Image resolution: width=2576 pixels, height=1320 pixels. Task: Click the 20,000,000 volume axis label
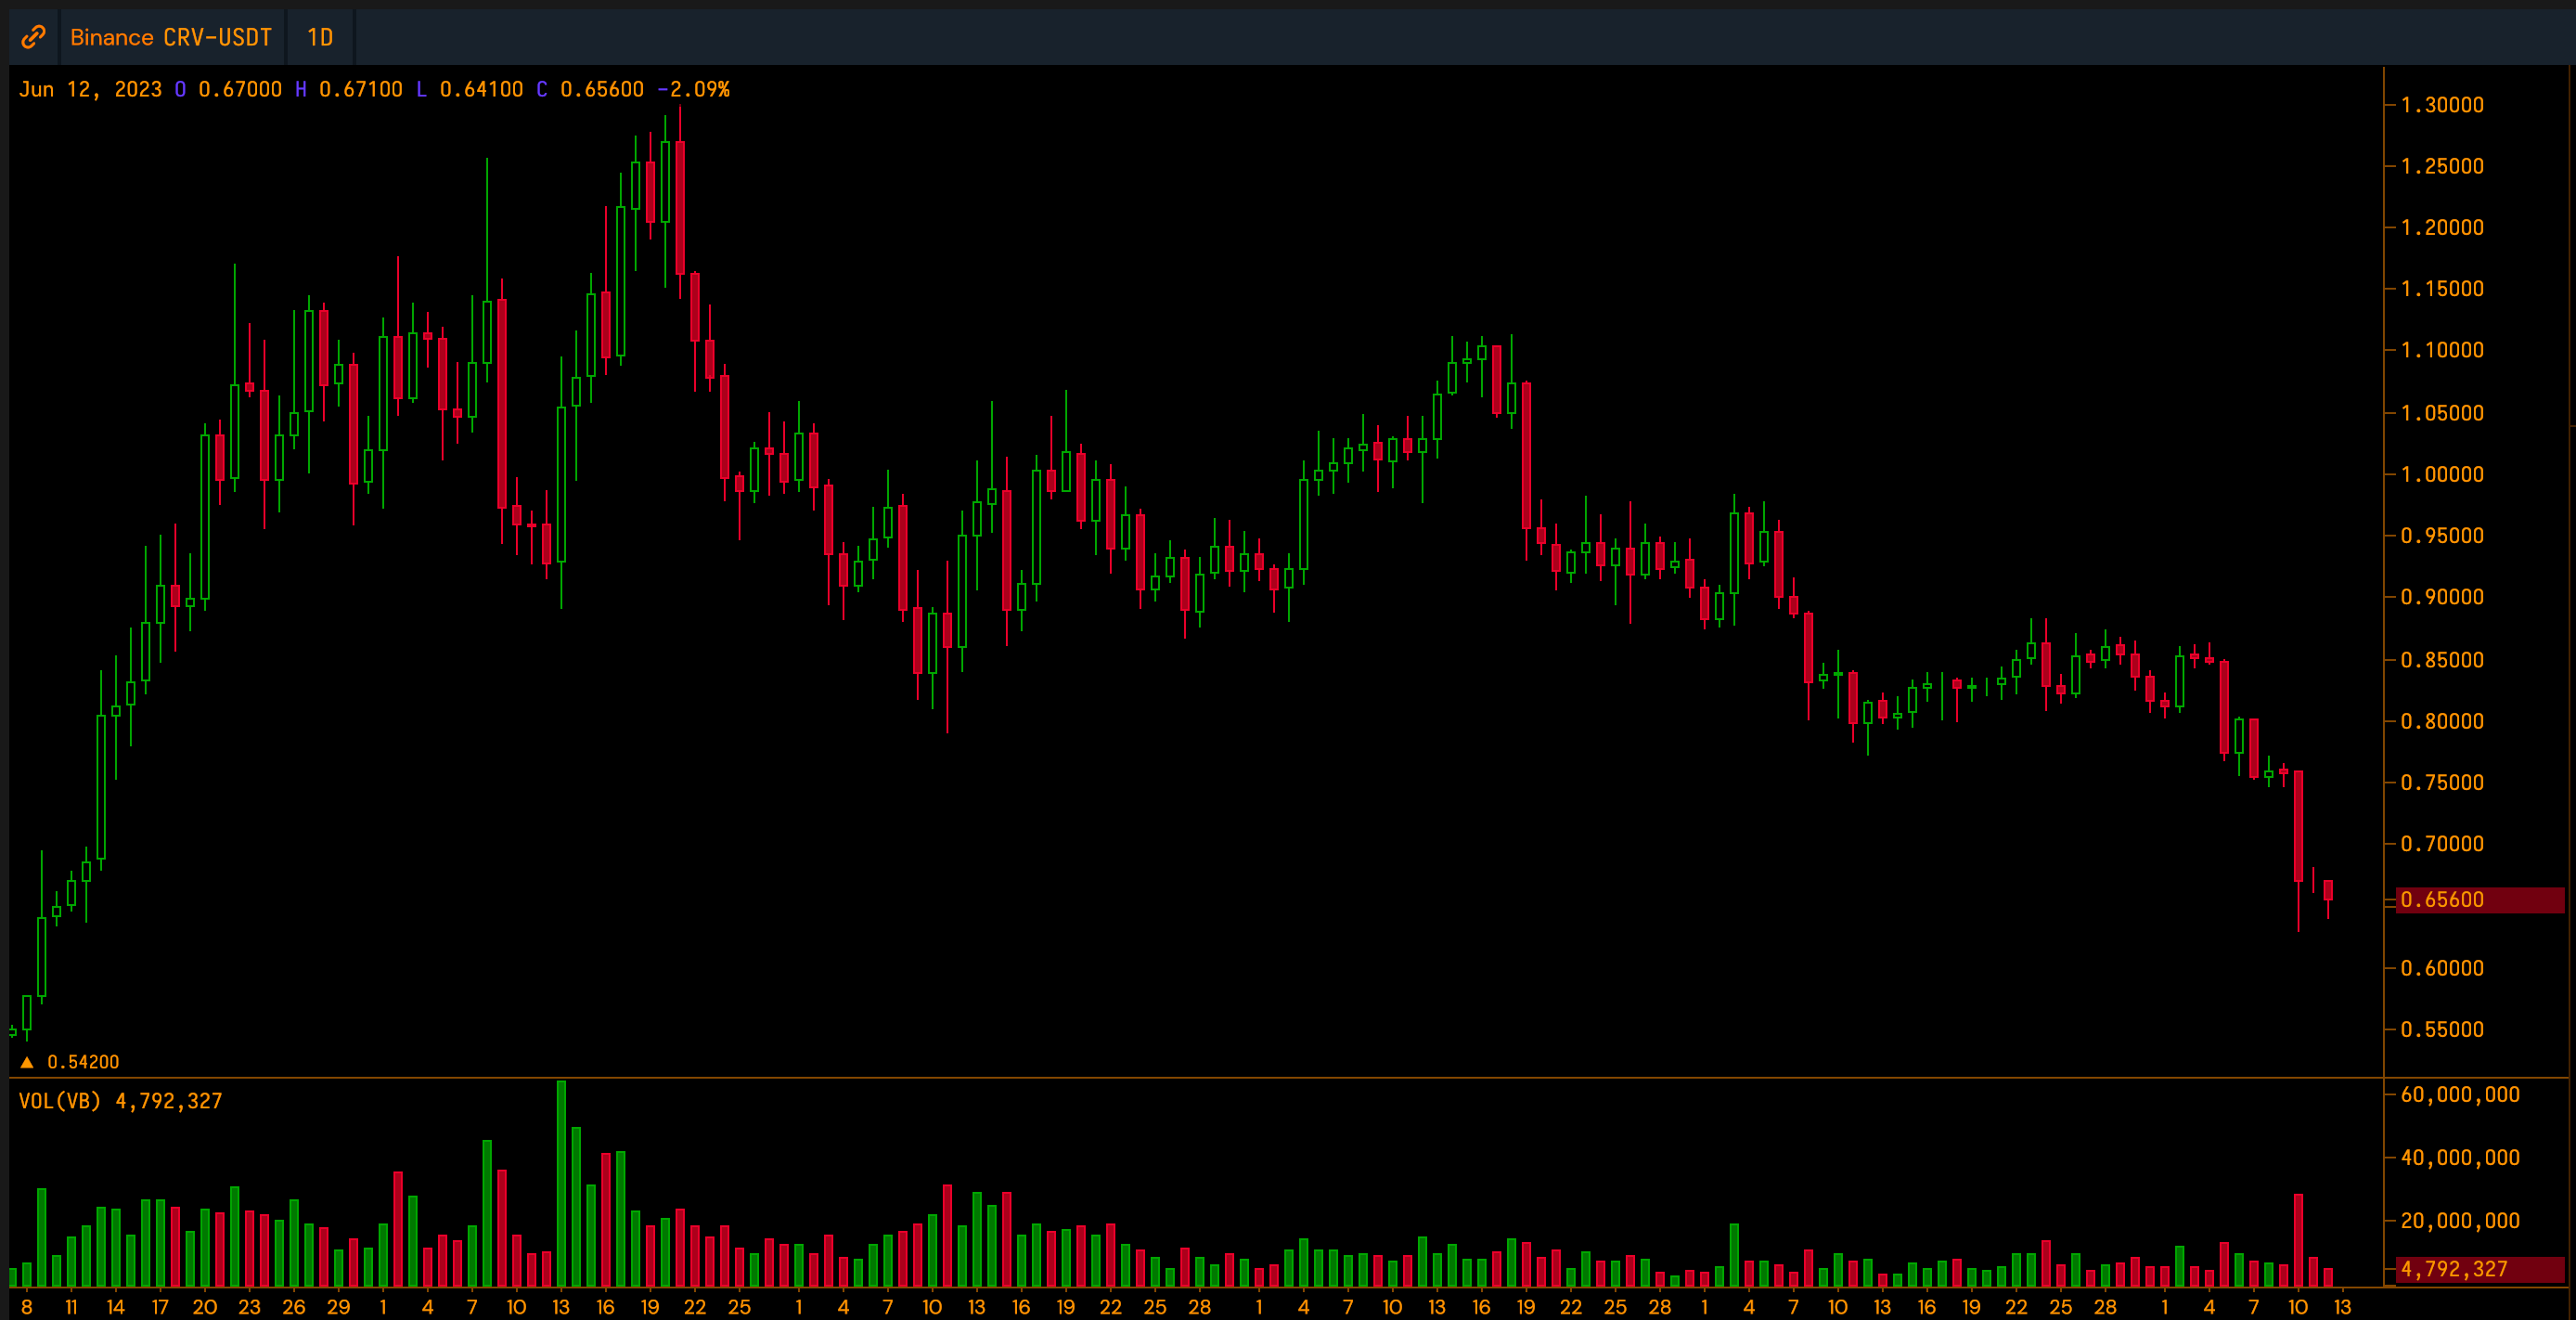[x=2459, y=1220]
